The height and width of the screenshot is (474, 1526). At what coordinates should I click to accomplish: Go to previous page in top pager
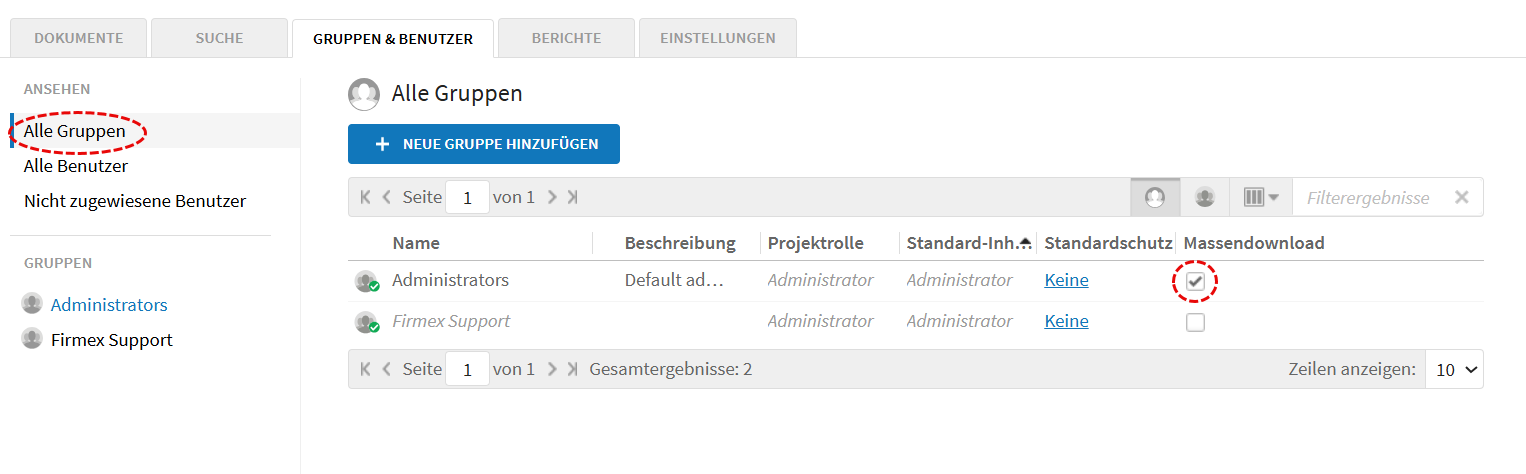pos(387,197)
